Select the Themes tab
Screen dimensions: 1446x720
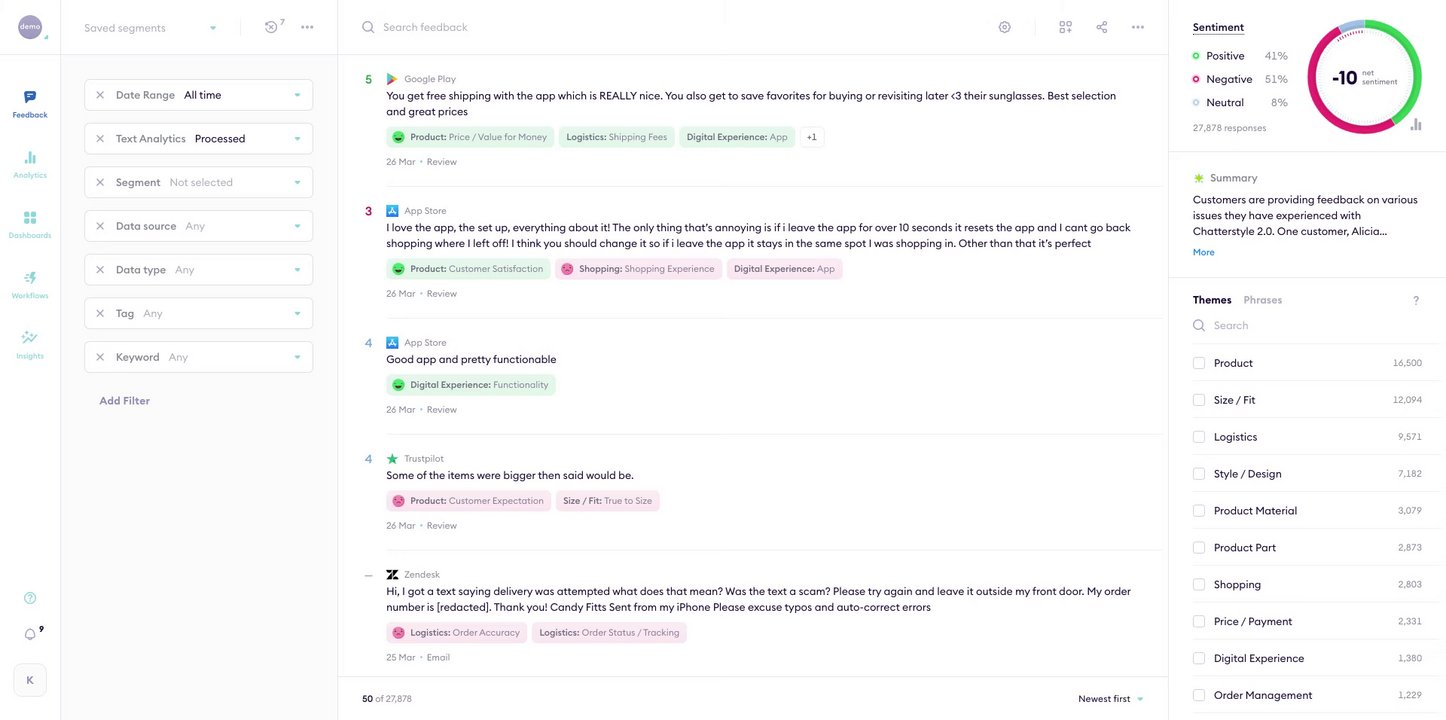pos(1212,300)
